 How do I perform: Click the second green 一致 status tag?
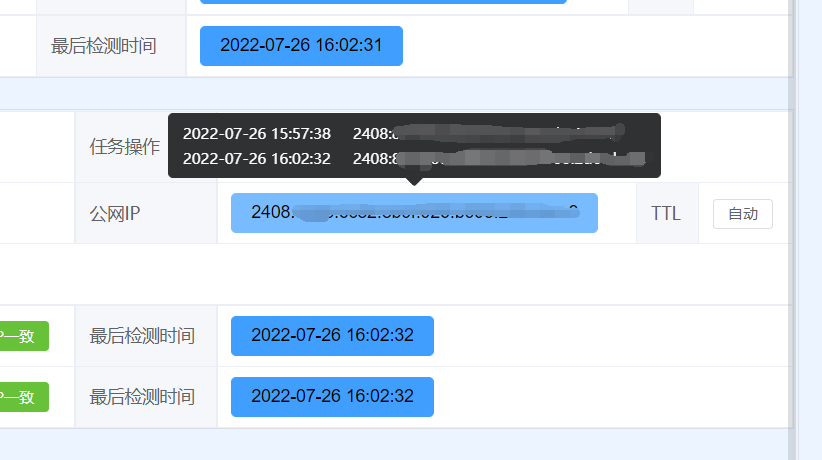point(24,397)
